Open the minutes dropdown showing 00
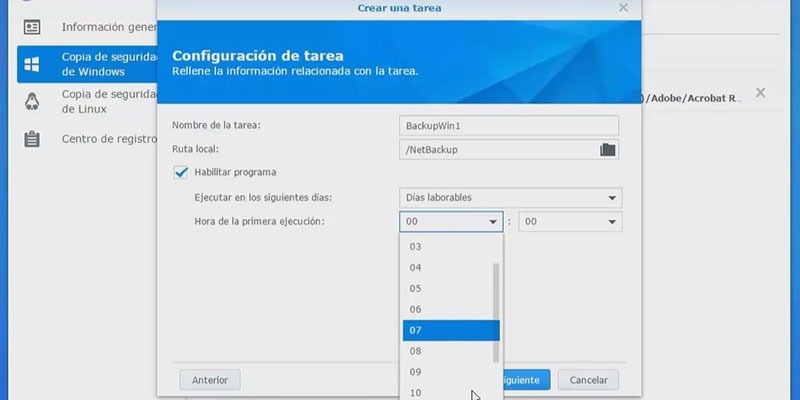 [x=570, y=221]
